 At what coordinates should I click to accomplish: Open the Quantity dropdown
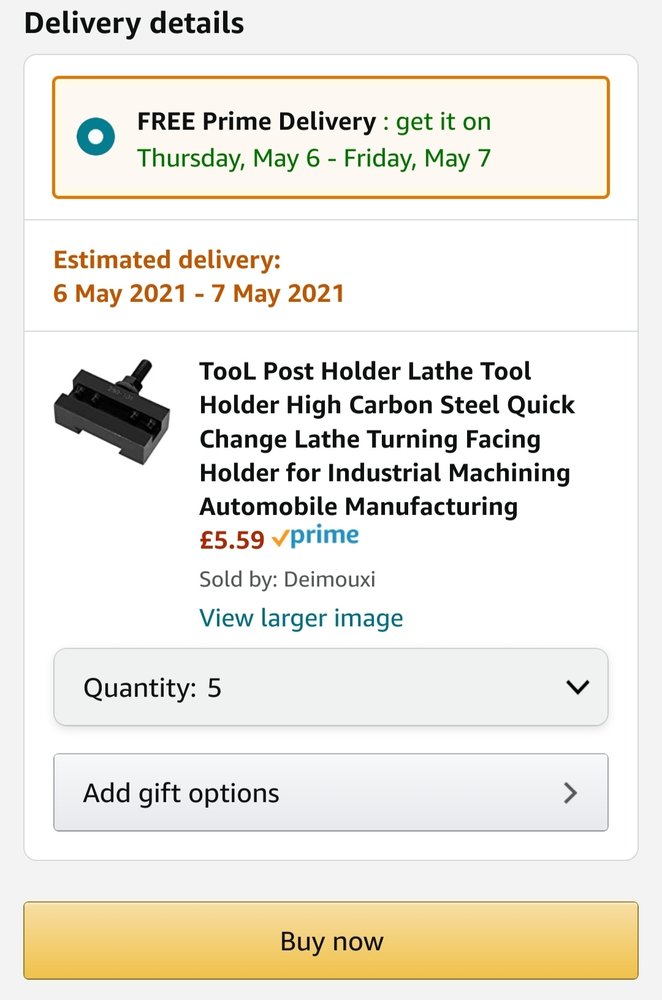click(x=330, y=687)
